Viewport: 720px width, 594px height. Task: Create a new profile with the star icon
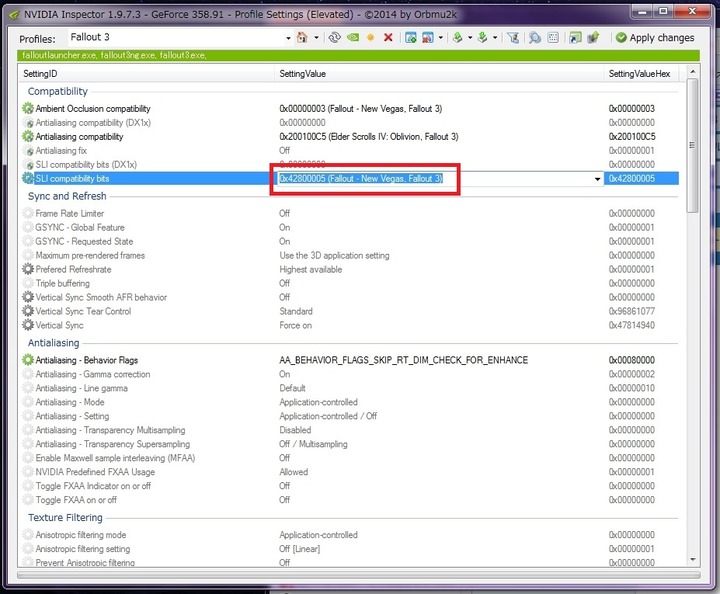click(371, 38)
